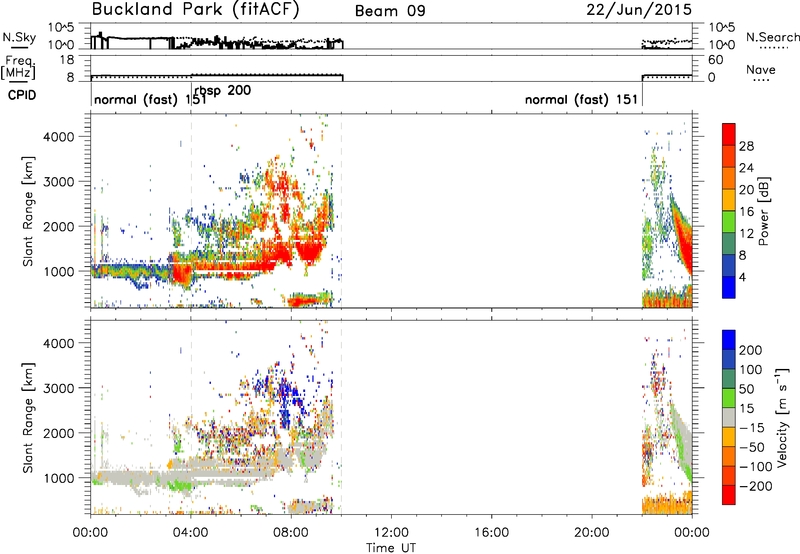Image resolution: width=800 pixels, height=554 pixels.
Task: Click the date '22/Jun/2015'
Action: click(639, 9)
